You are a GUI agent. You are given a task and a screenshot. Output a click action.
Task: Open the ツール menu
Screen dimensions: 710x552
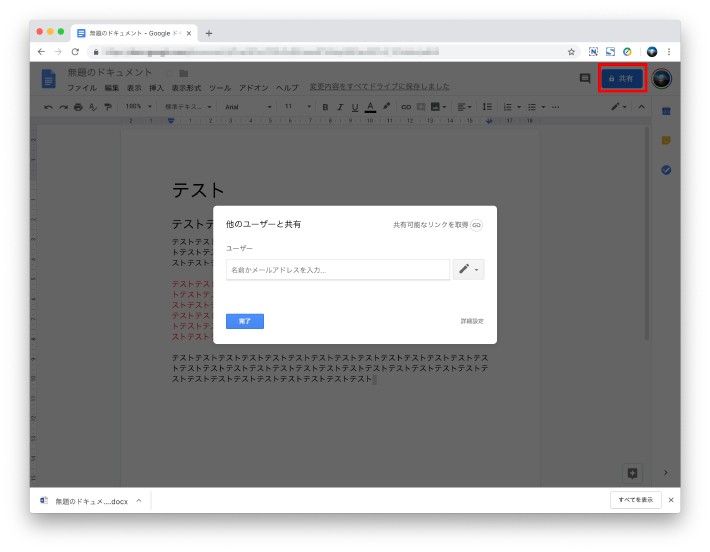coord(220,88)
